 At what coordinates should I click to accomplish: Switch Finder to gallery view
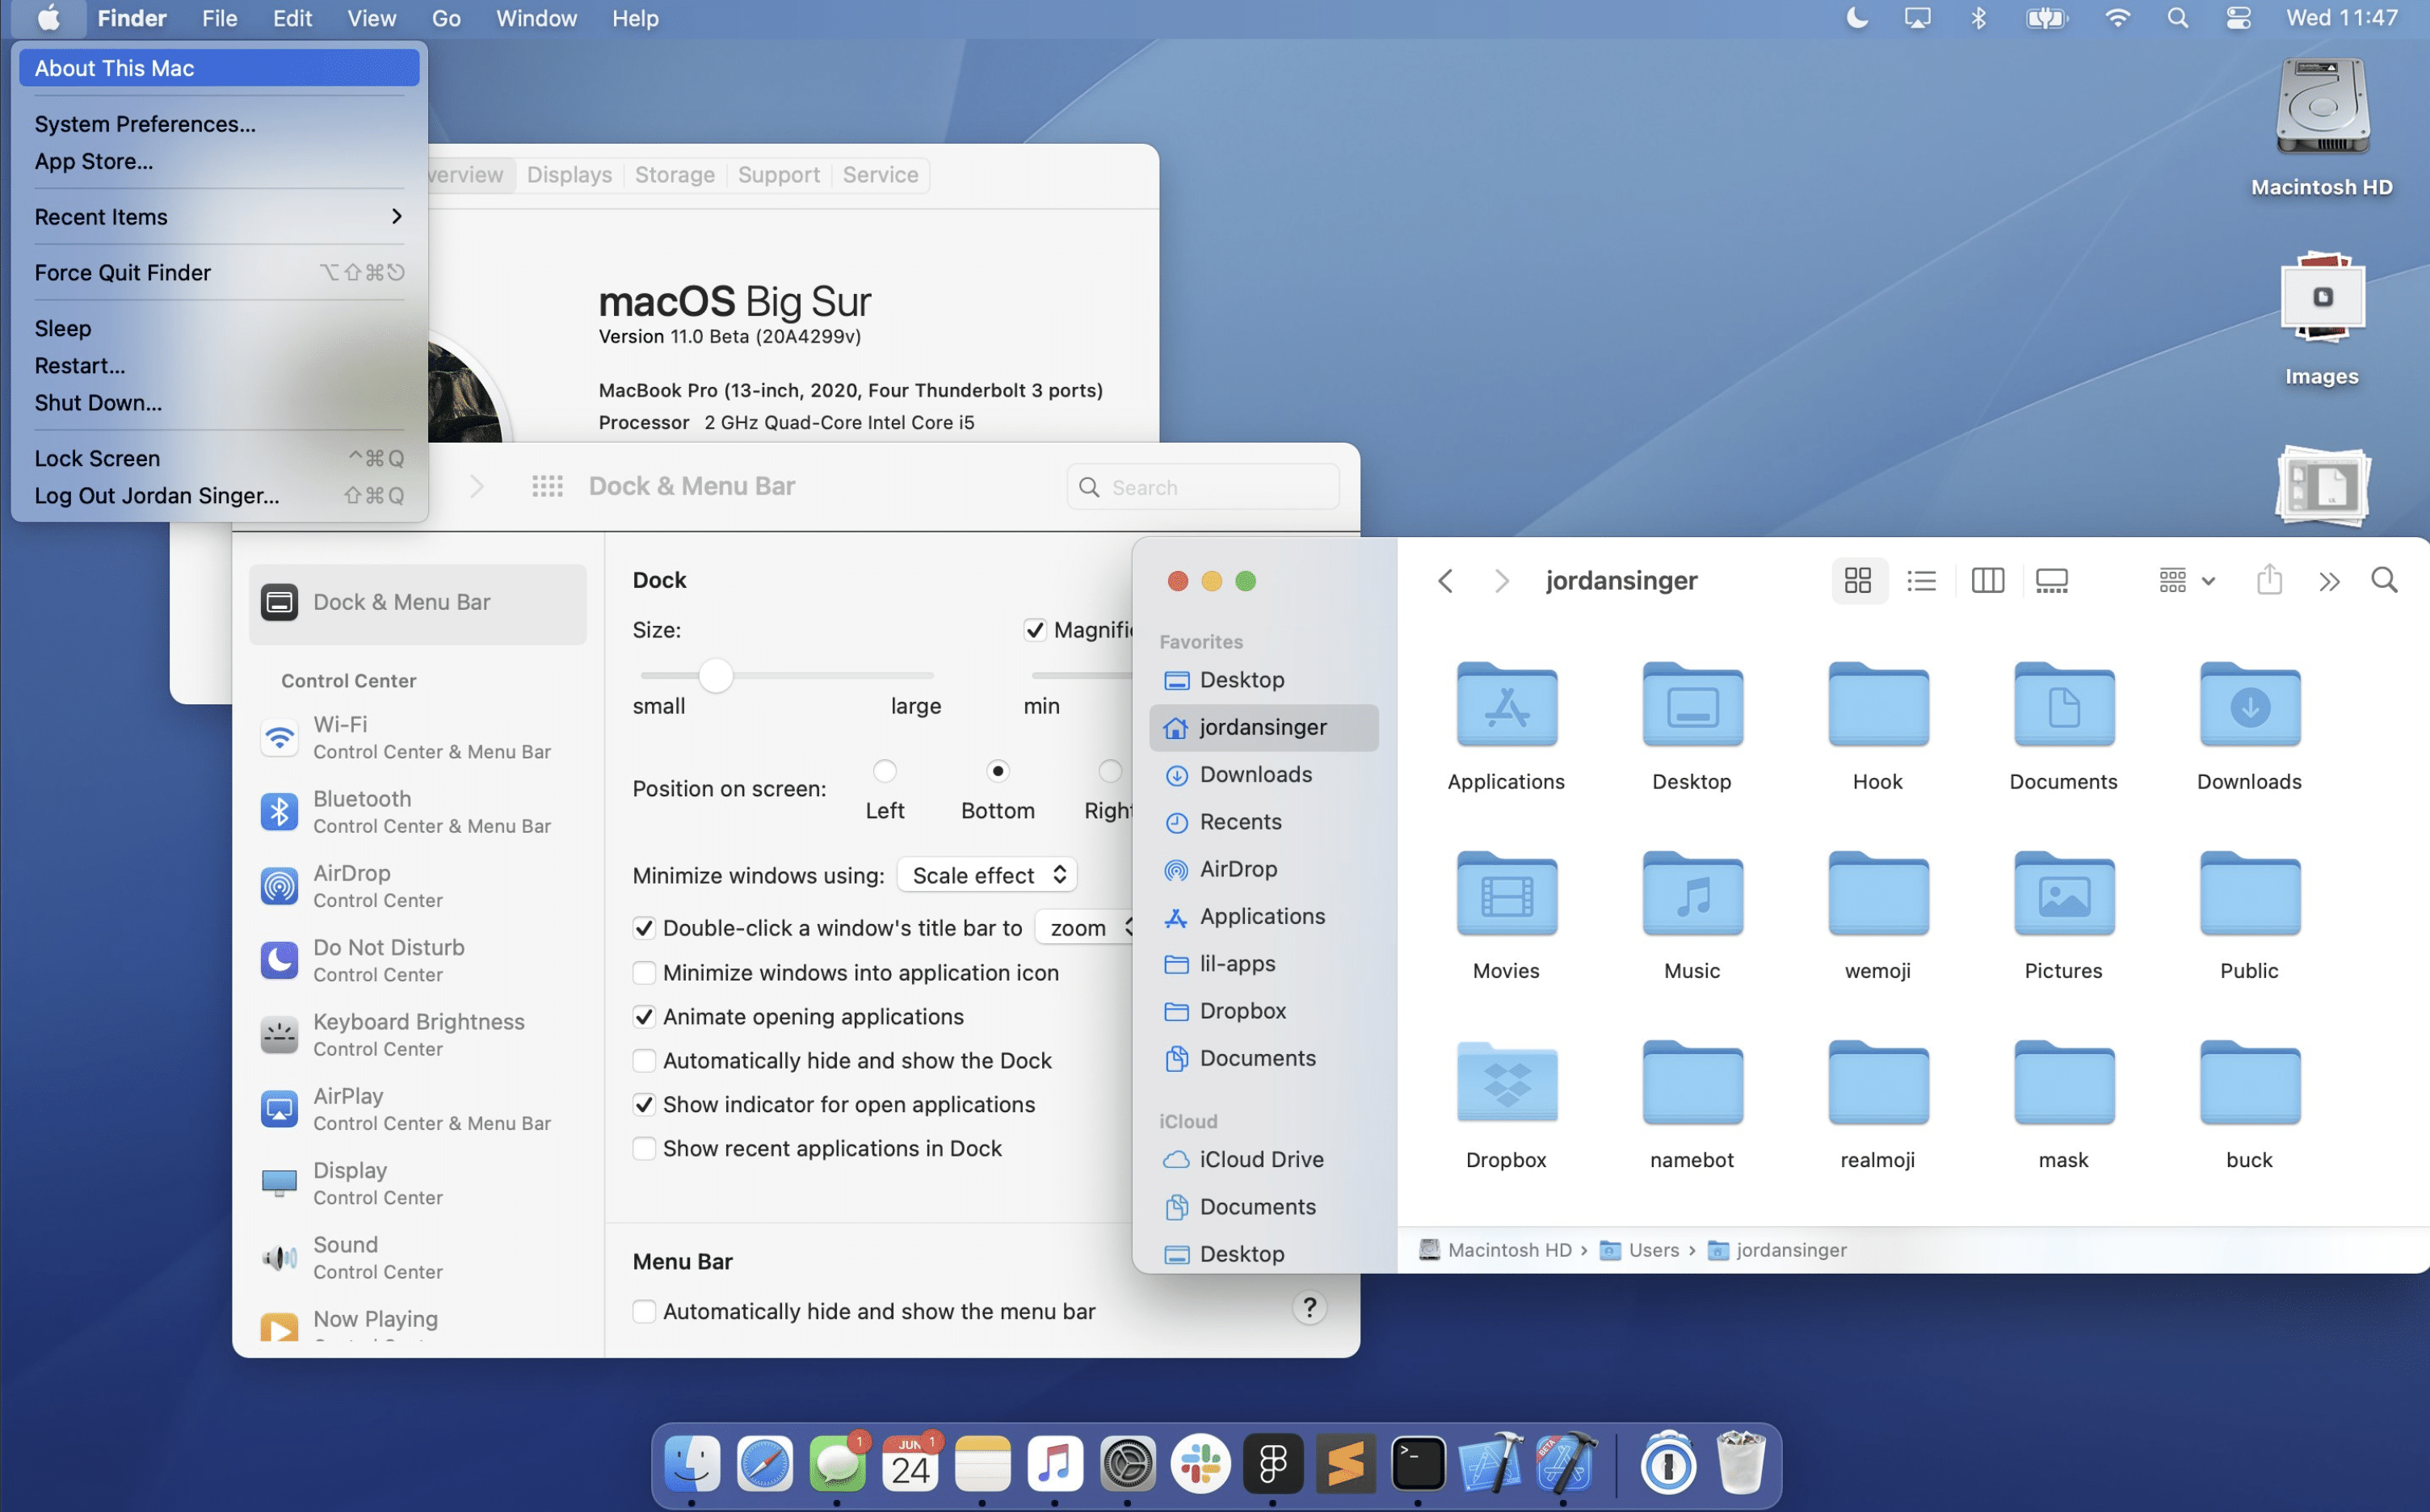2052,580
